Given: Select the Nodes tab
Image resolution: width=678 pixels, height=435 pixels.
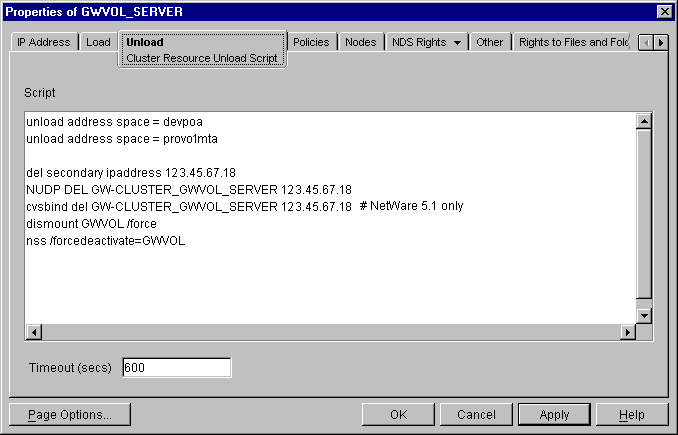Looking at the screenshot, I should 360,42.
